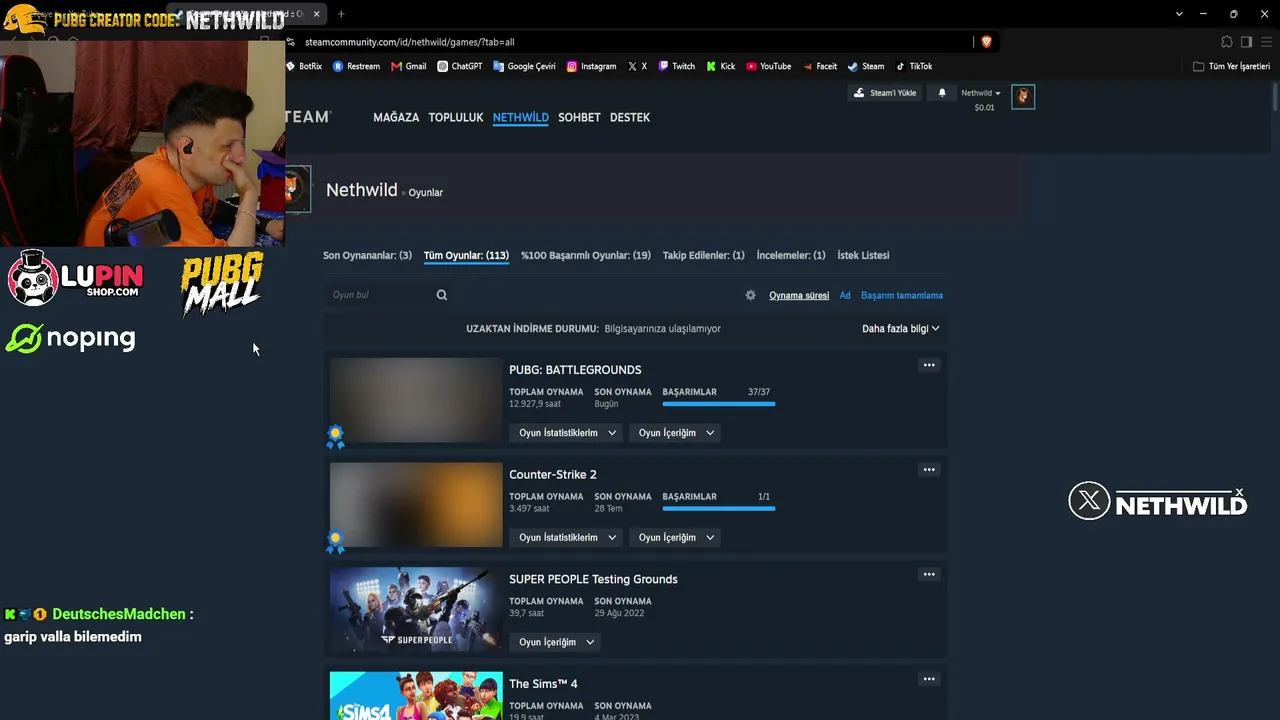Open the browser hamburger menu
Viewport: 1280px width, 720px height.
point(1265,42)
